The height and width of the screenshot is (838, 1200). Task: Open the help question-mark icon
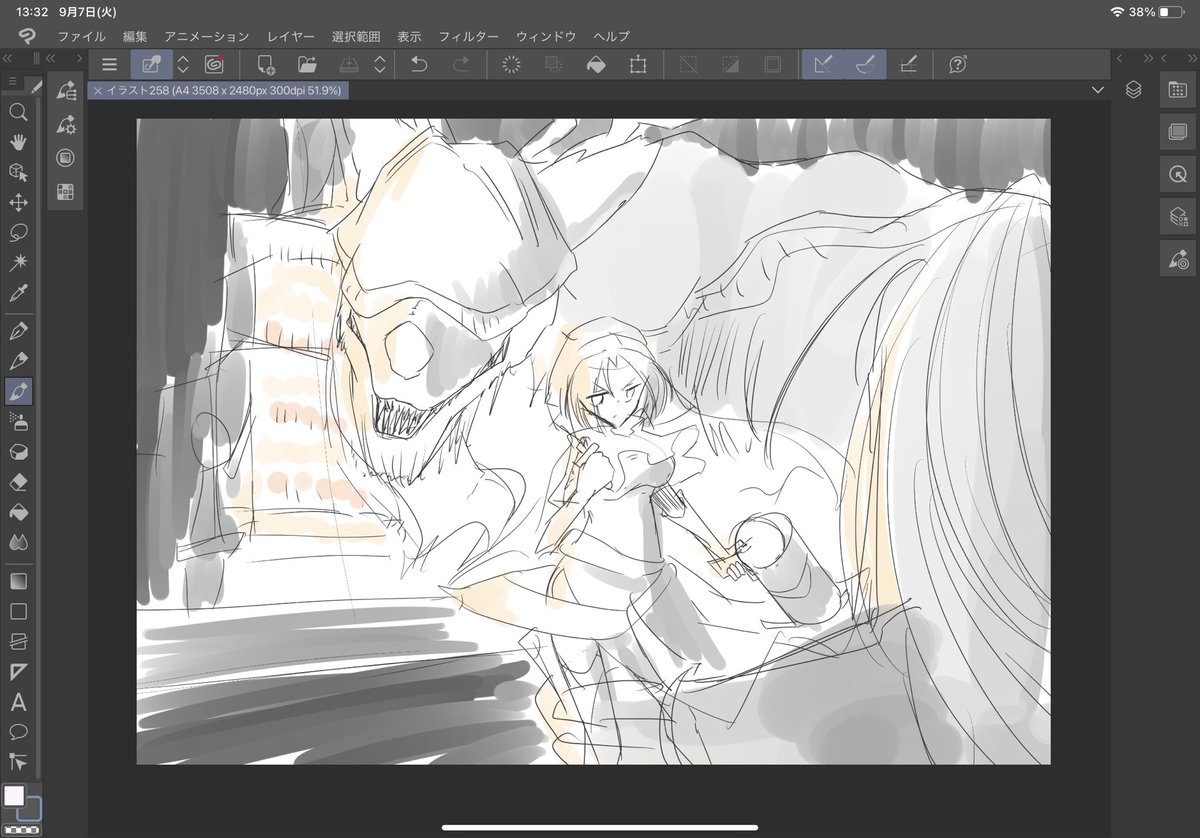957,64
